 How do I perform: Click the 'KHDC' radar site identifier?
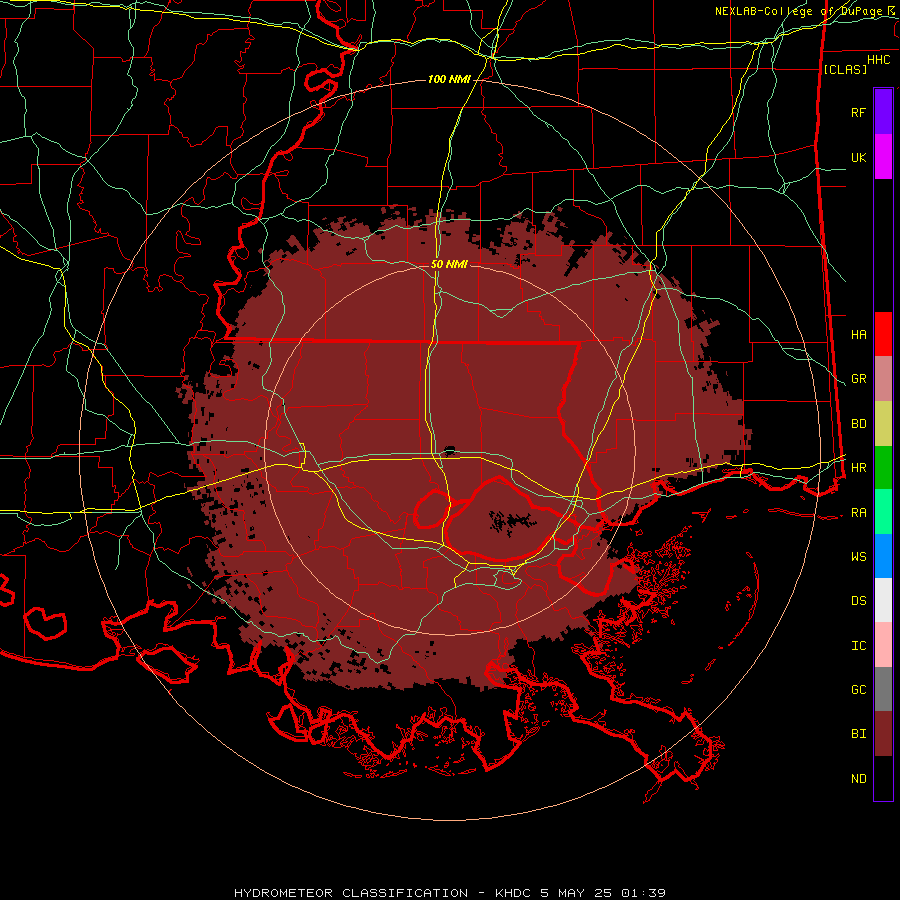tap(514, 893)
